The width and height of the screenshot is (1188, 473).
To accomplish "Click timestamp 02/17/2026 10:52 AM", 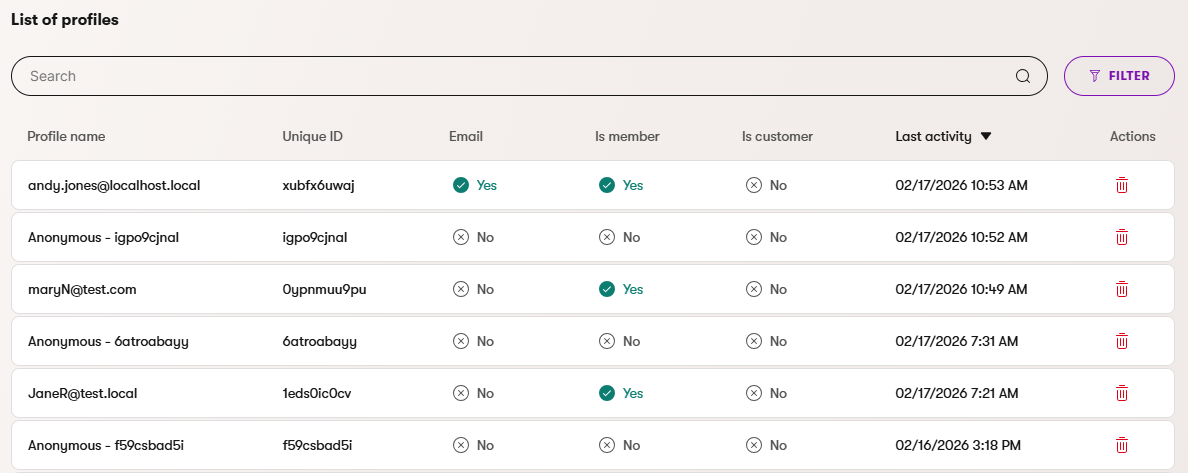I will click(961, 237).
